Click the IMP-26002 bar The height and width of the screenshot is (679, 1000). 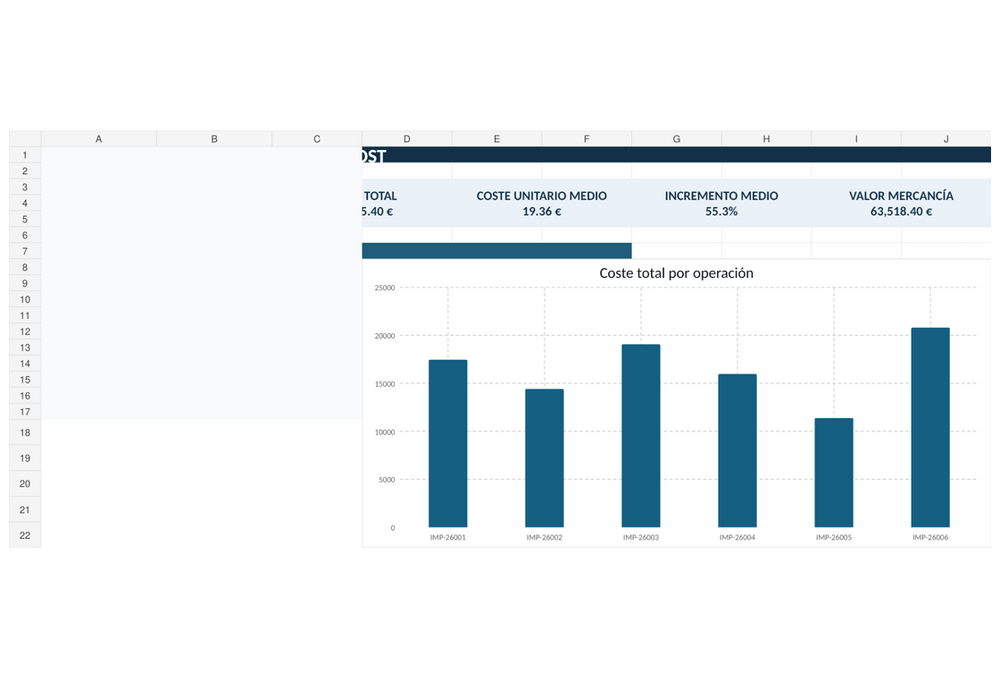[x=544, y=458]
